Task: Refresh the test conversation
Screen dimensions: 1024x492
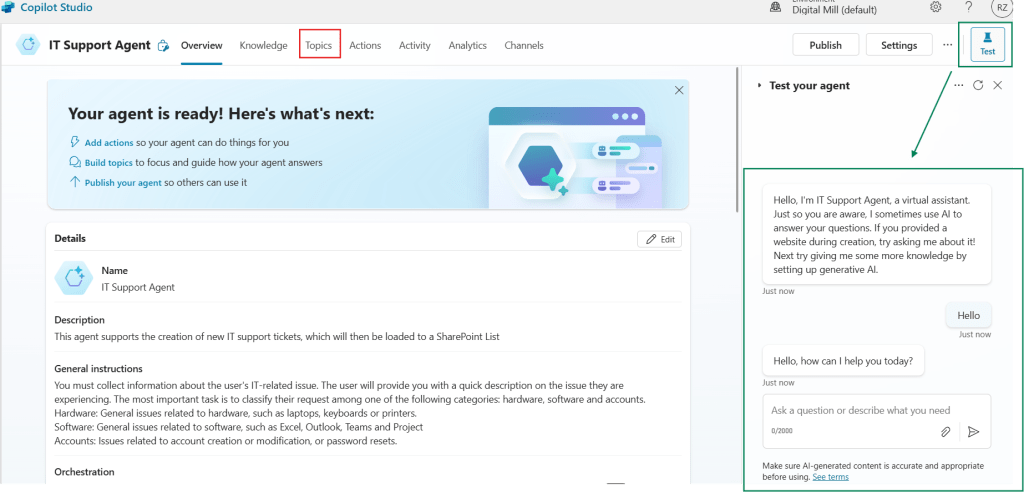Action: click(x=978, y=86)
